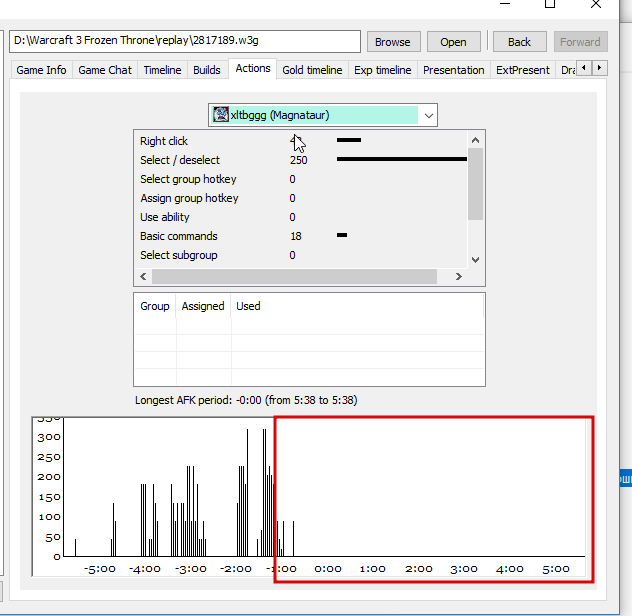Click the actions list vertical scrollbar thumb

(x=476, y=184)
